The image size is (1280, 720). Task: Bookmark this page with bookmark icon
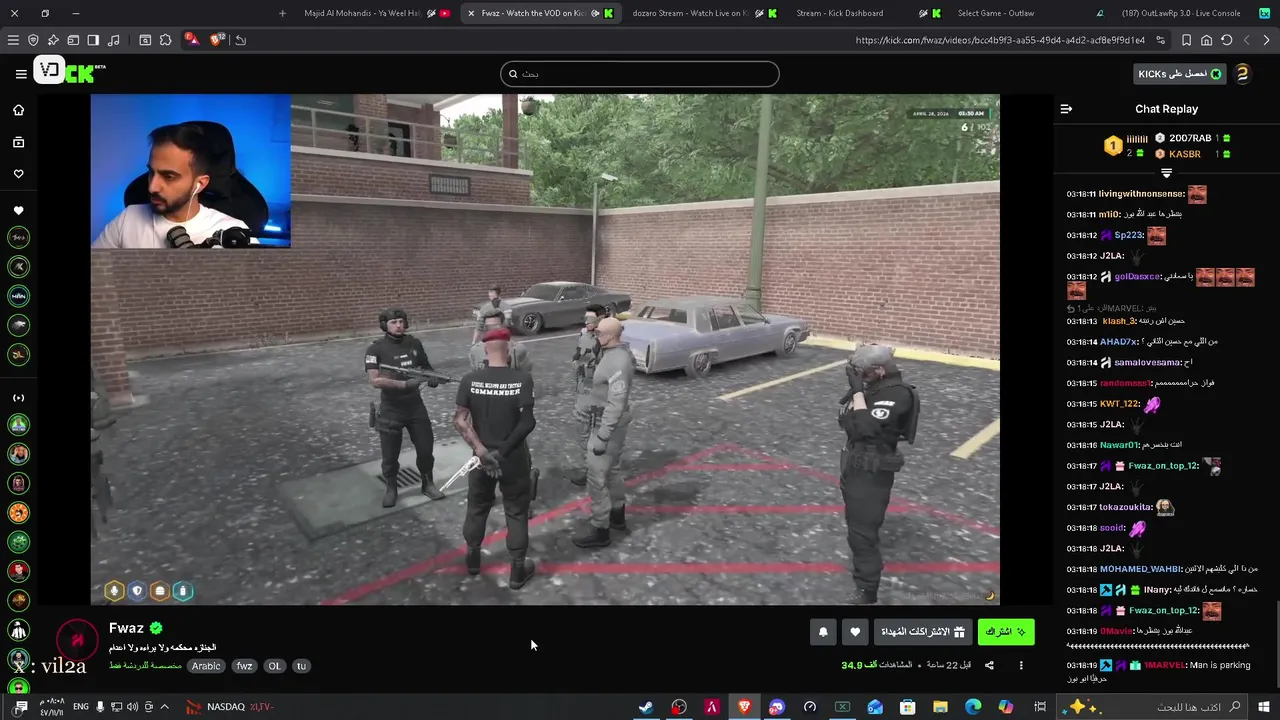1187,40
